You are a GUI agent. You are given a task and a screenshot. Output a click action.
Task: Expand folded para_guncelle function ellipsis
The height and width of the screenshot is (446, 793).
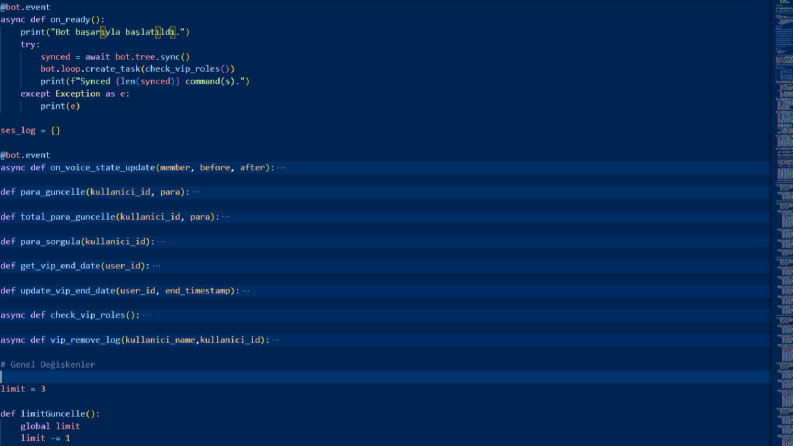coord(196,192)
